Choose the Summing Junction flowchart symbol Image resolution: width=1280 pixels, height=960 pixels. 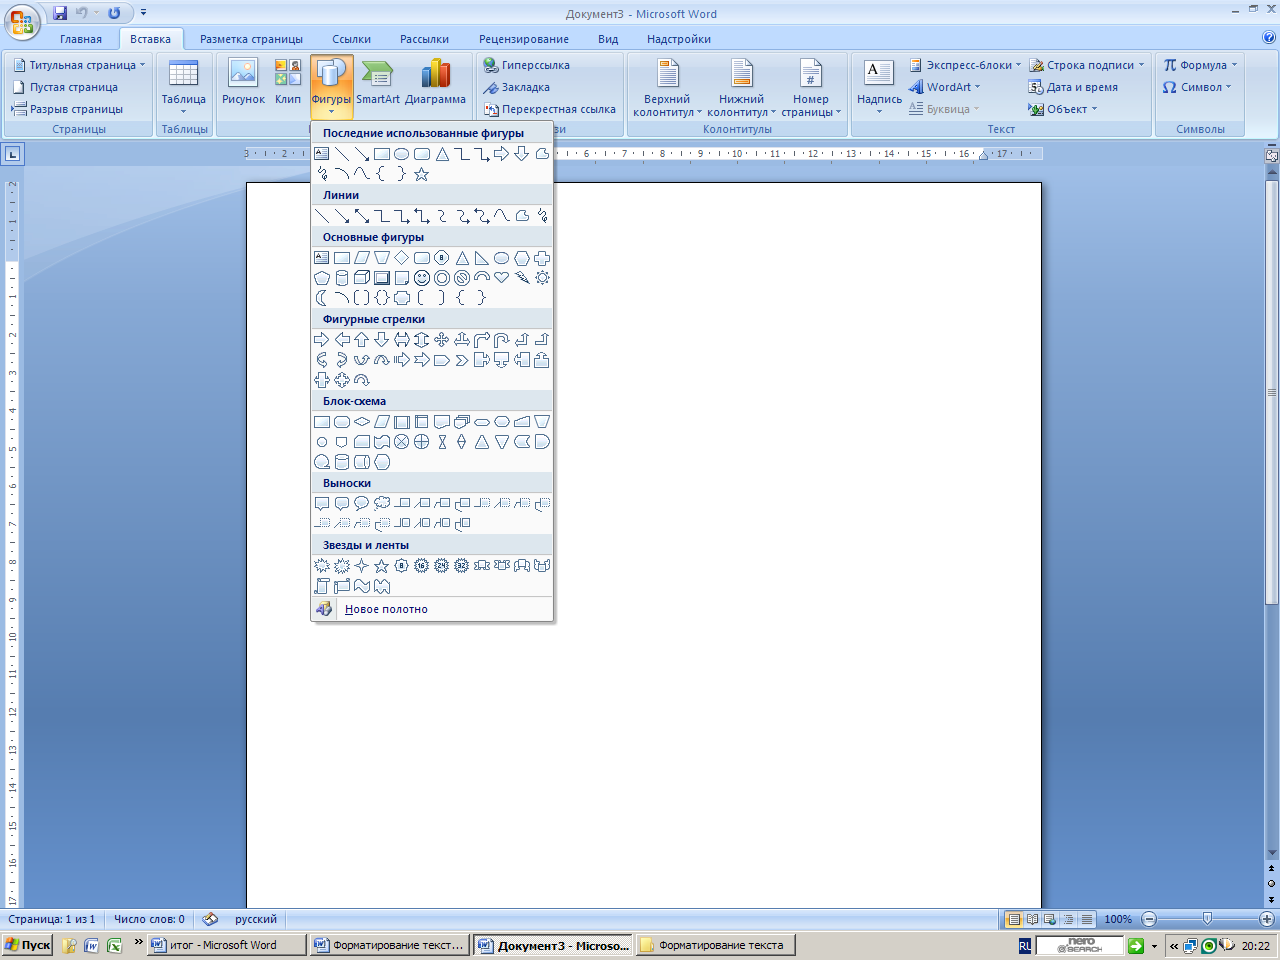click(x=402, y=442)
